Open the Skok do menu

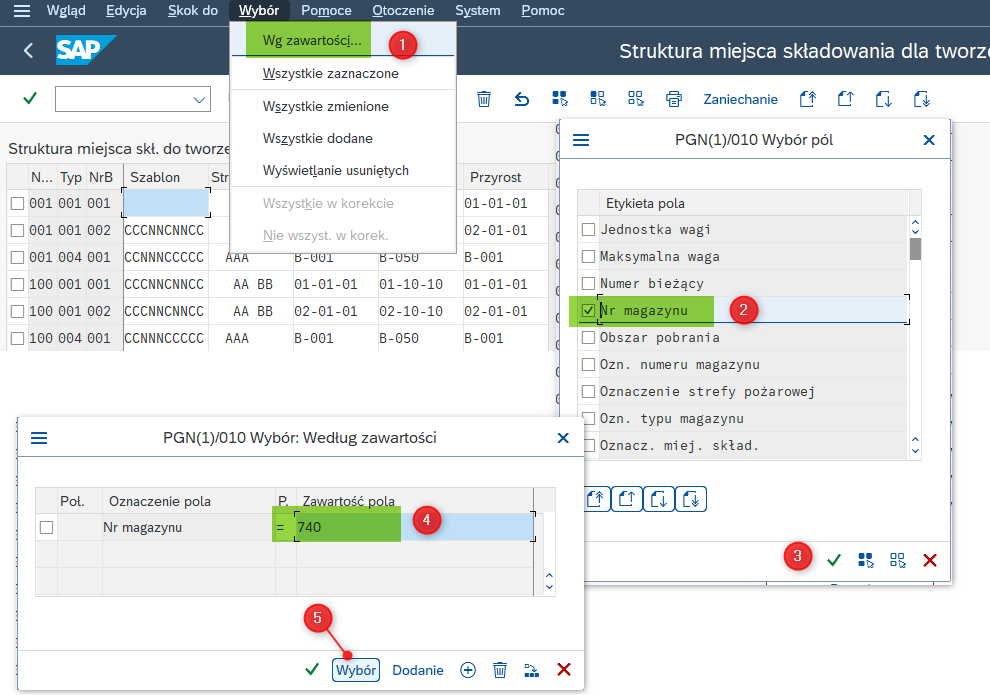192,11
